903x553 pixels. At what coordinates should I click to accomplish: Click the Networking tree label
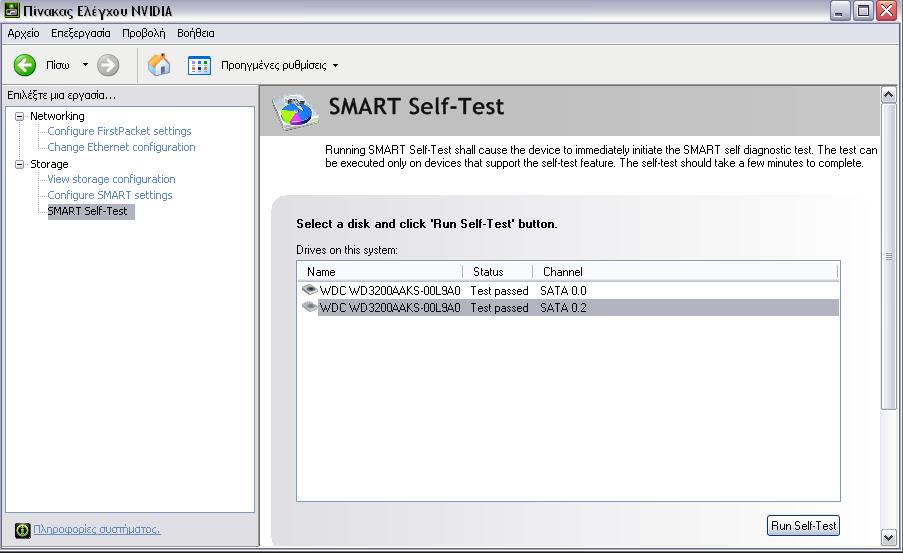coord(57,116)
